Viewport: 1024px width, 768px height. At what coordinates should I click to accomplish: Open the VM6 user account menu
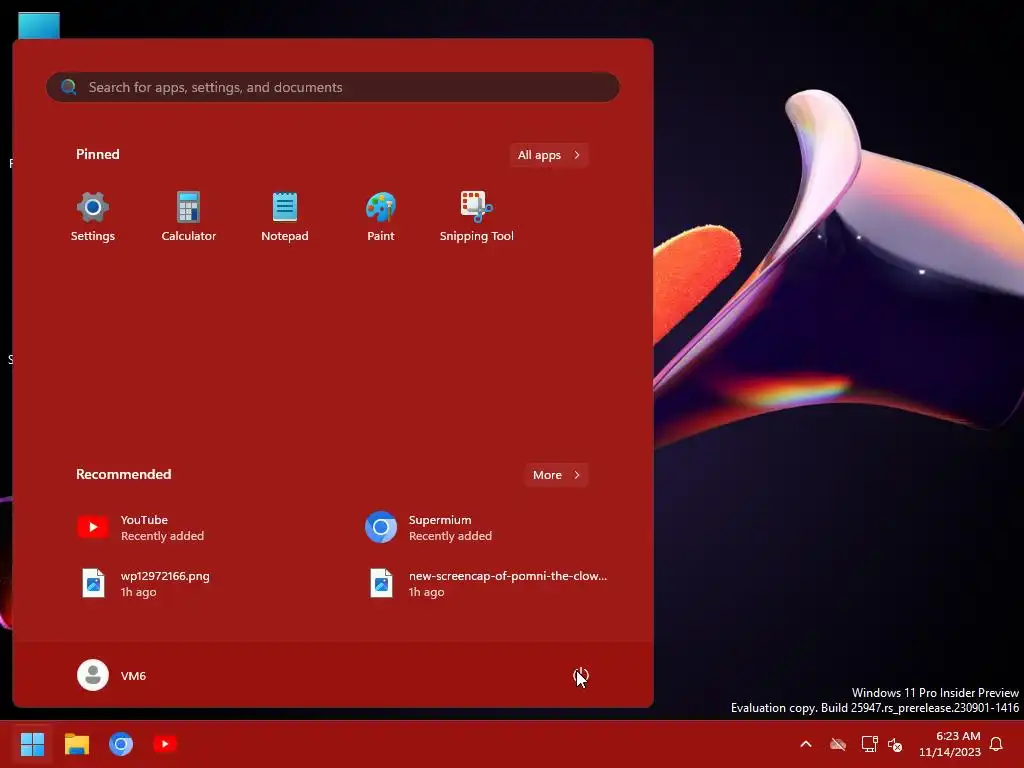pyautogui.click(x=112, y=675)
